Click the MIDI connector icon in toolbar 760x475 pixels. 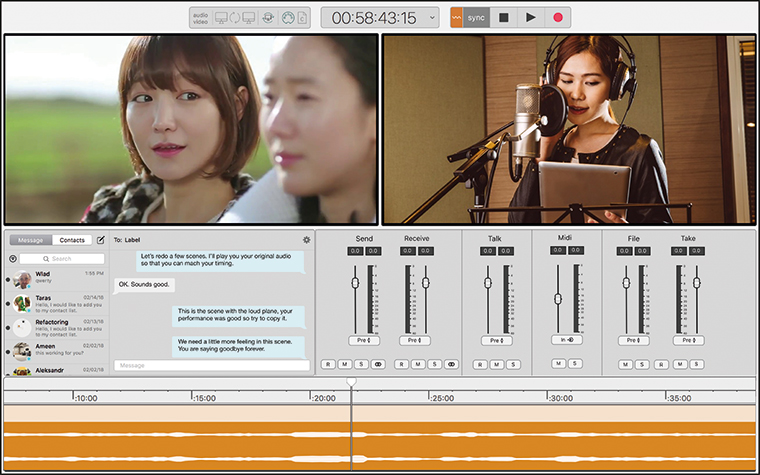(x=288, y=17)
